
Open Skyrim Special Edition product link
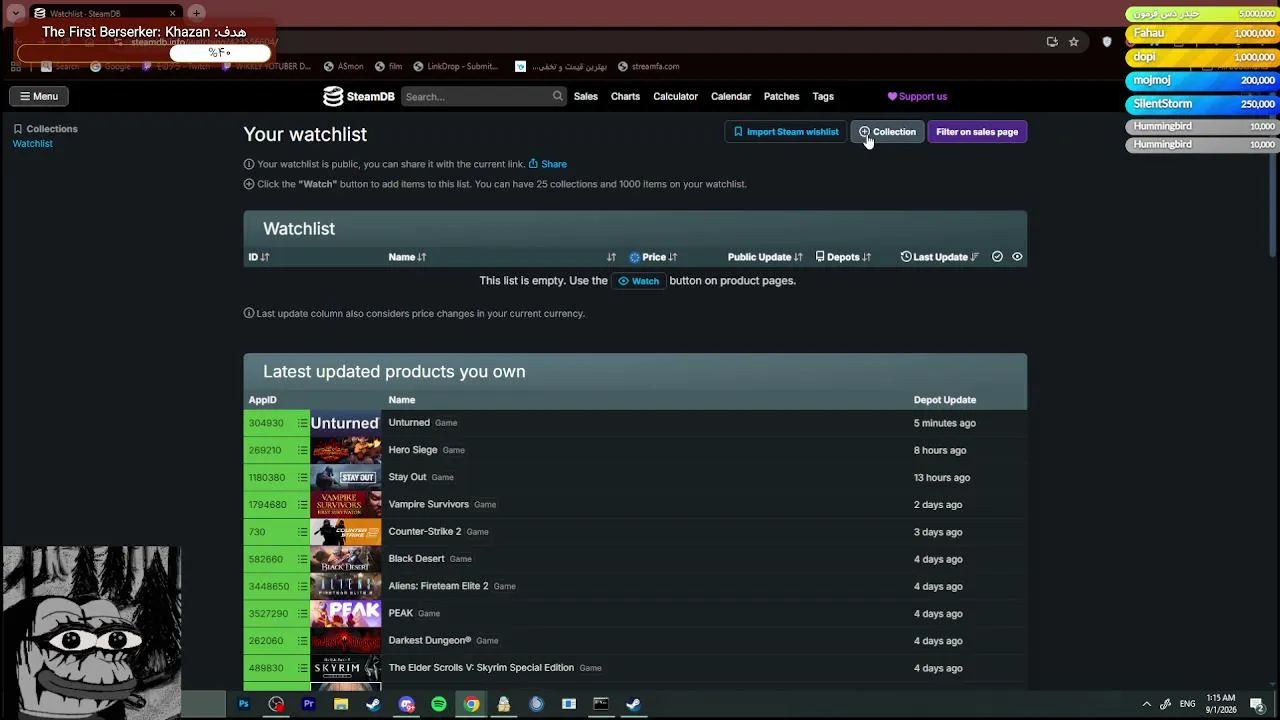(481, 668)
